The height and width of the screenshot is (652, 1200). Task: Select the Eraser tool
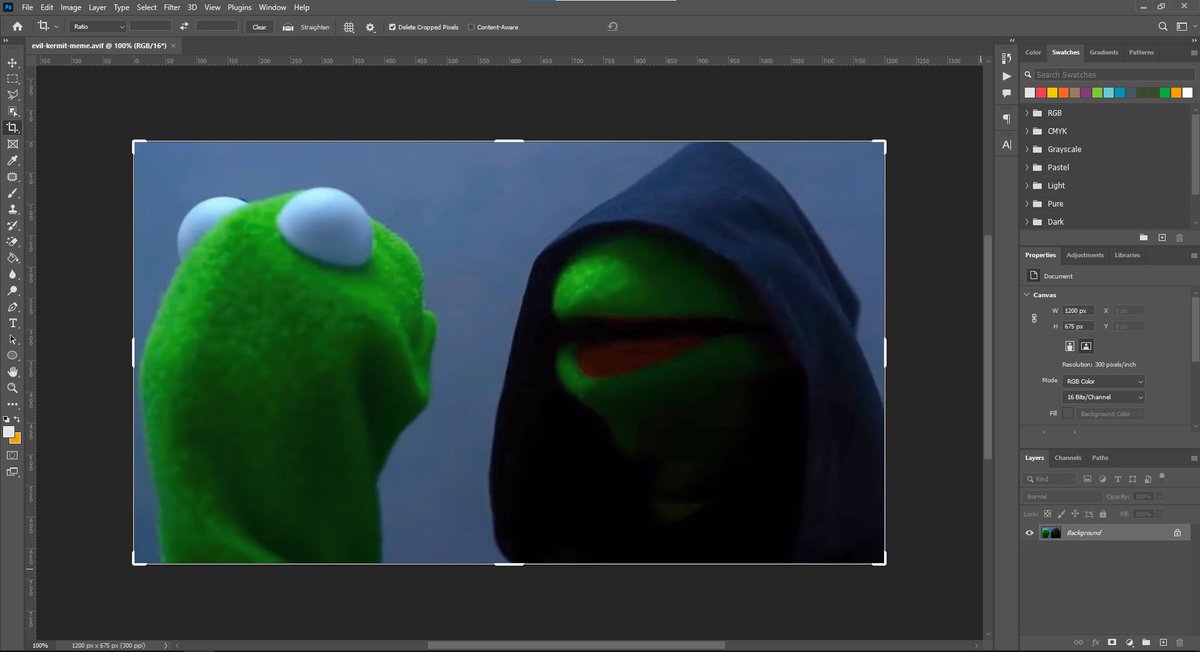tap(13, 241)
